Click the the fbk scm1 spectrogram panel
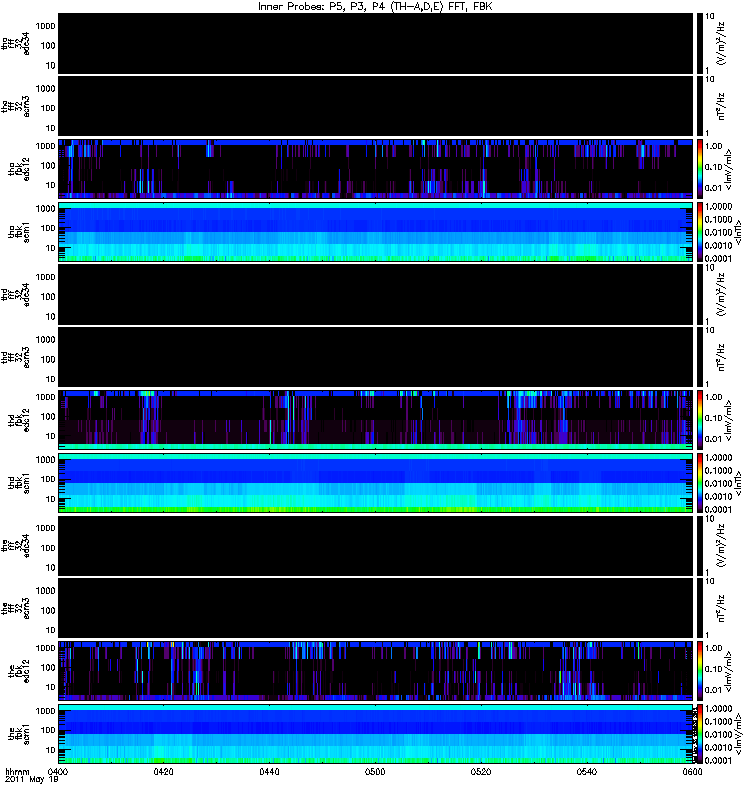750x800 pixels. coord(375,734)
